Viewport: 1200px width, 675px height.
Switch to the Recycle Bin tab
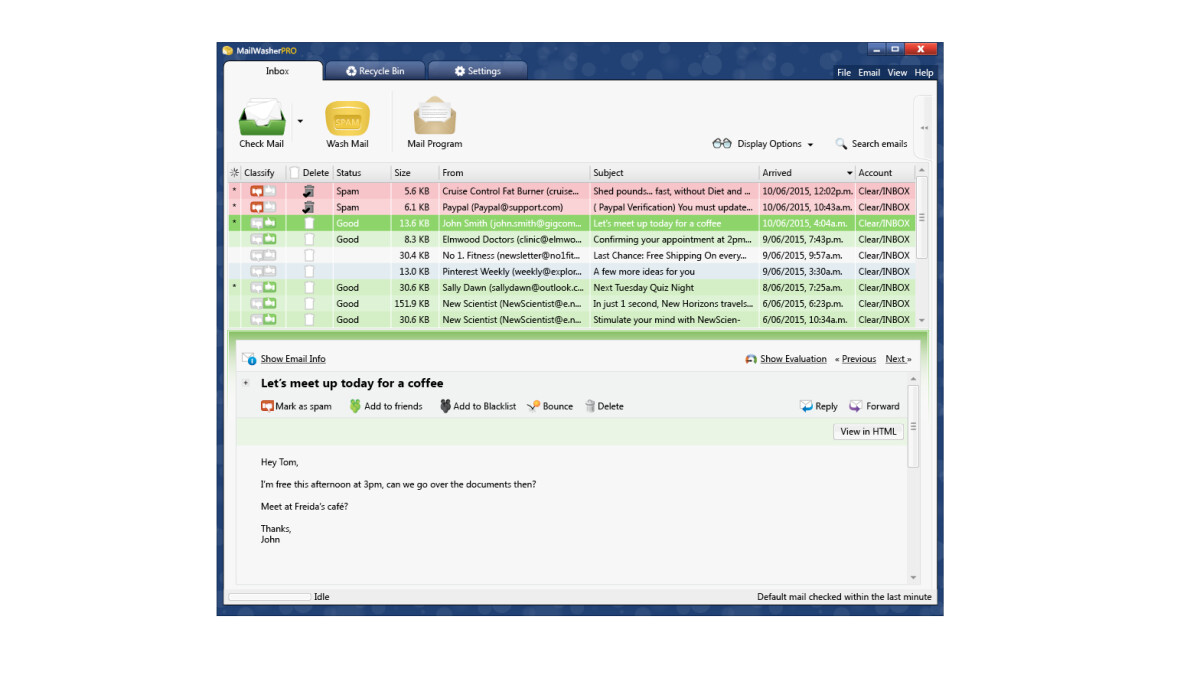pyautogui.click(x=374, y=70)
